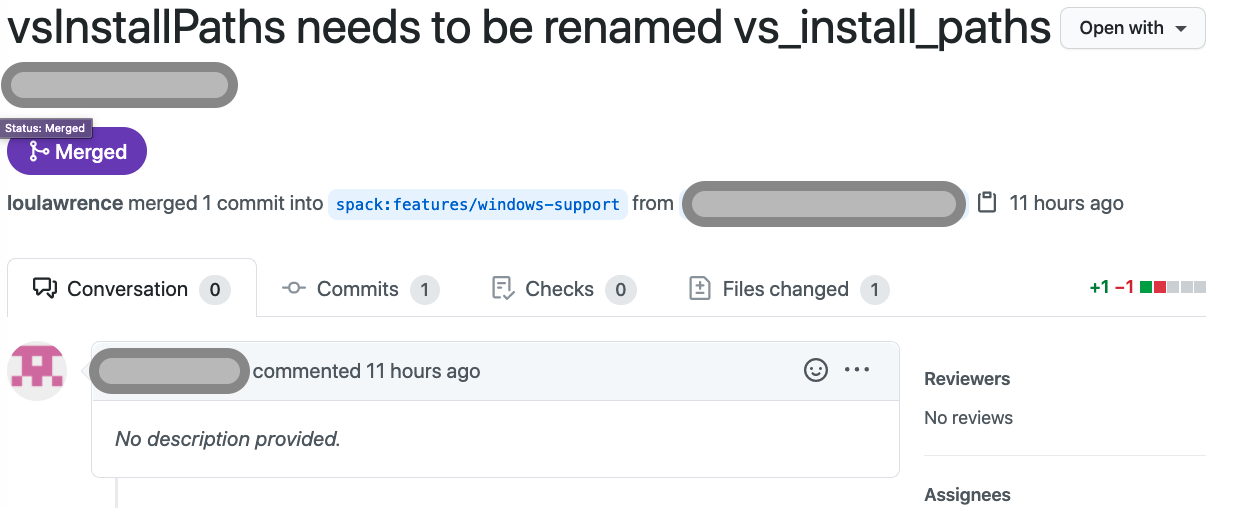The height and width of the screenshot is (508, 1234).
Task: Click the Reviewers sidebar heading
Action: tap(967, 379)
